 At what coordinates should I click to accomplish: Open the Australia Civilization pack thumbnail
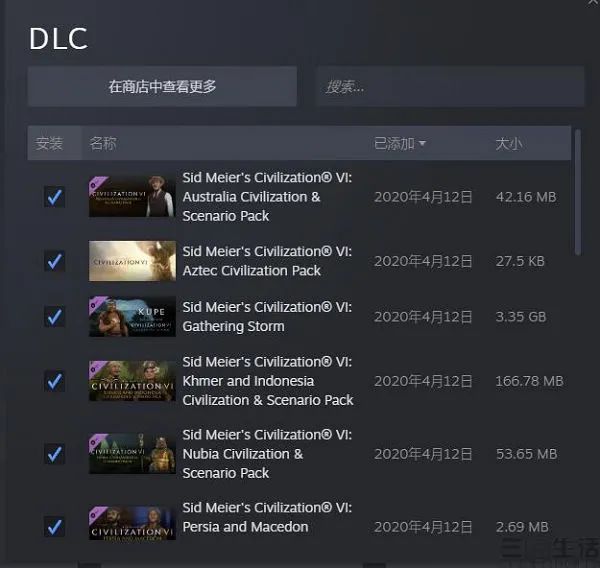coord(132,197)
